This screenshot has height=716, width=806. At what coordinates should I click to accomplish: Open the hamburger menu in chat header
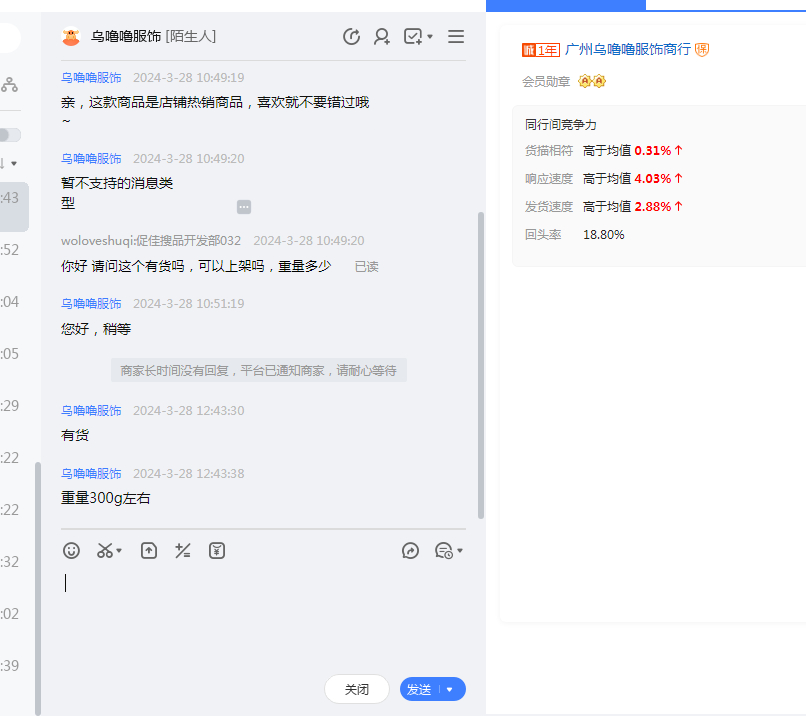(x=456, y=37)
